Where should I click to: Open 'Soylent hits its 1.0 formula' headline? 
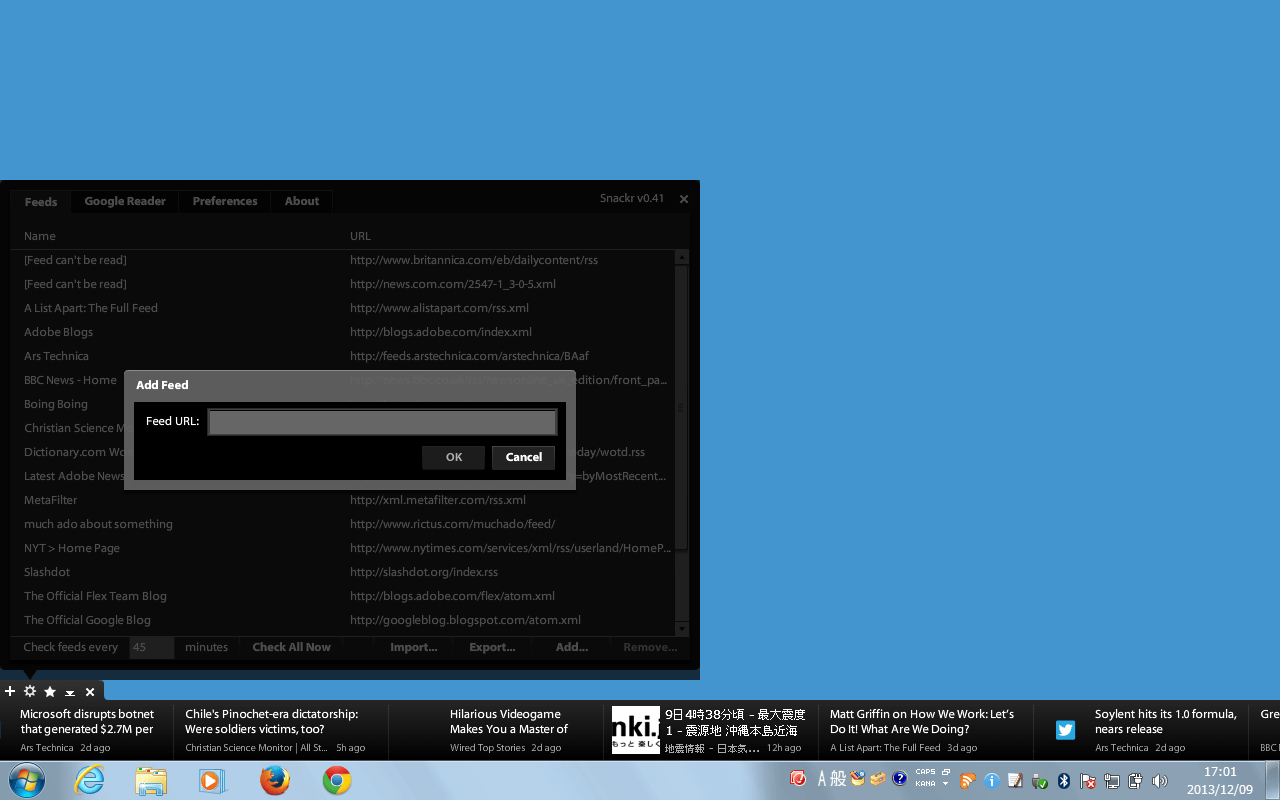(x=1166, y=722)
